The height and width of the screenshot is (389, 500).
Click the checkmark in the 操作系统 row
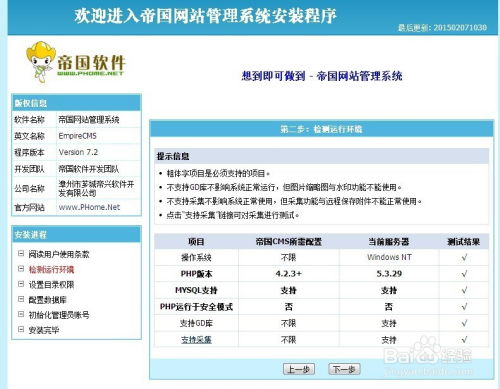point(464,257)
